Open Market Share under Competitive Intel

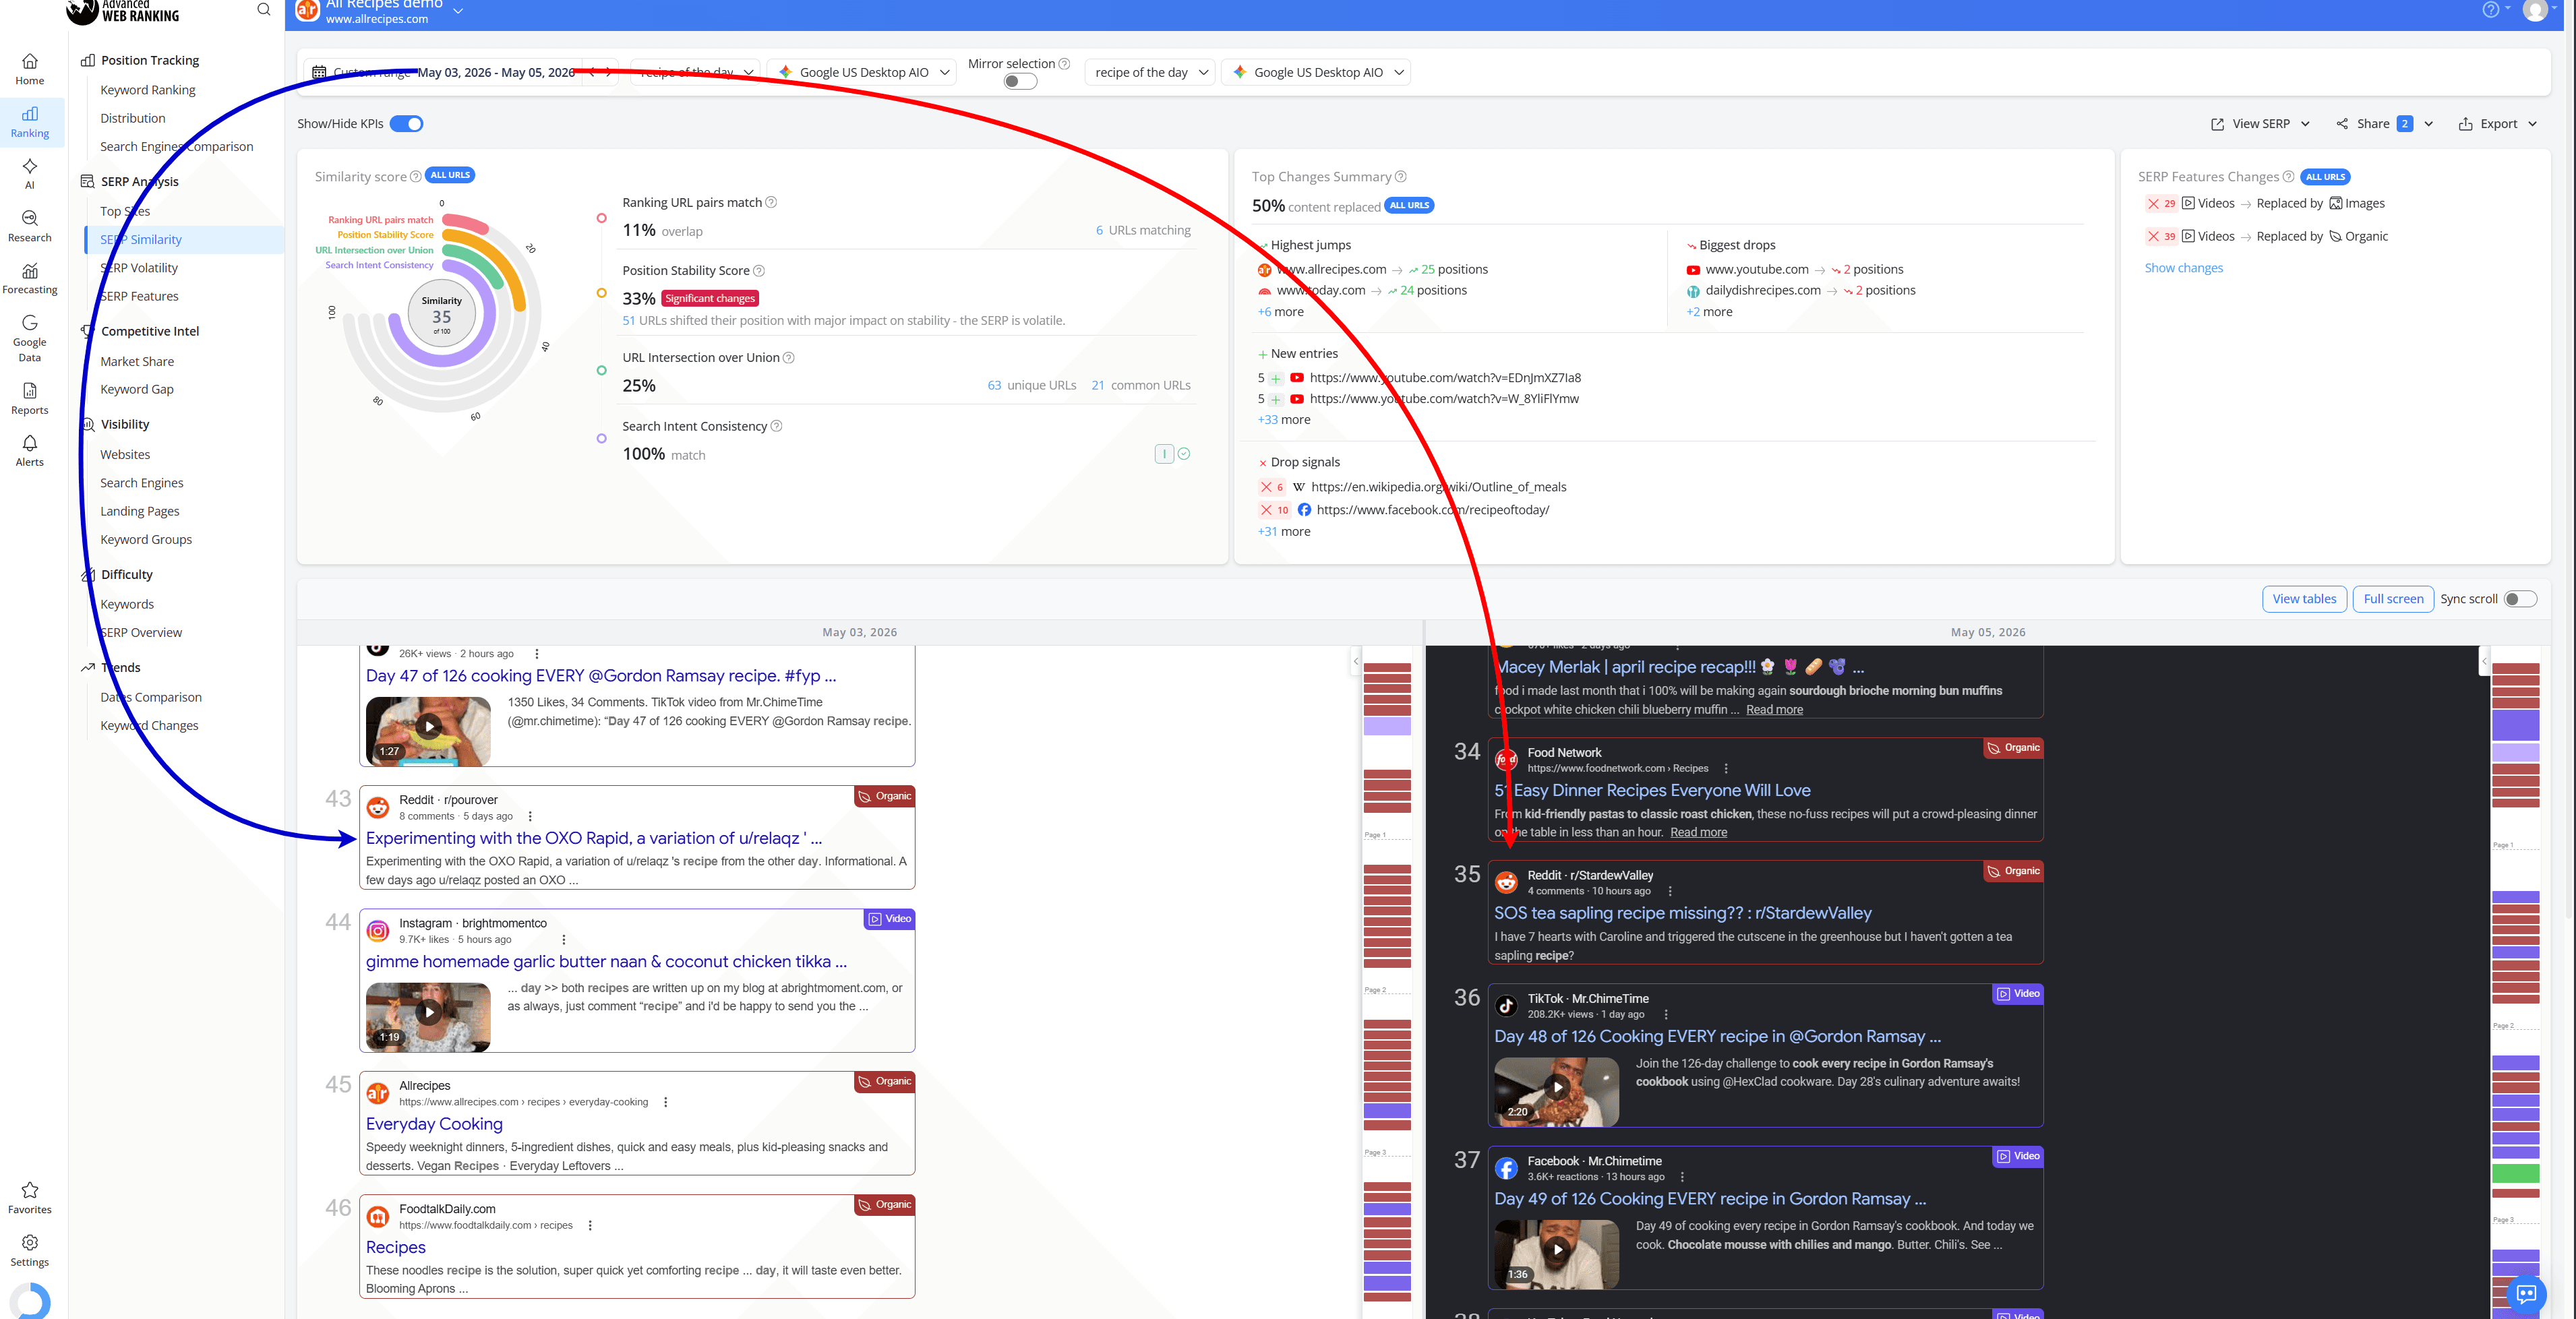[137, 362]
